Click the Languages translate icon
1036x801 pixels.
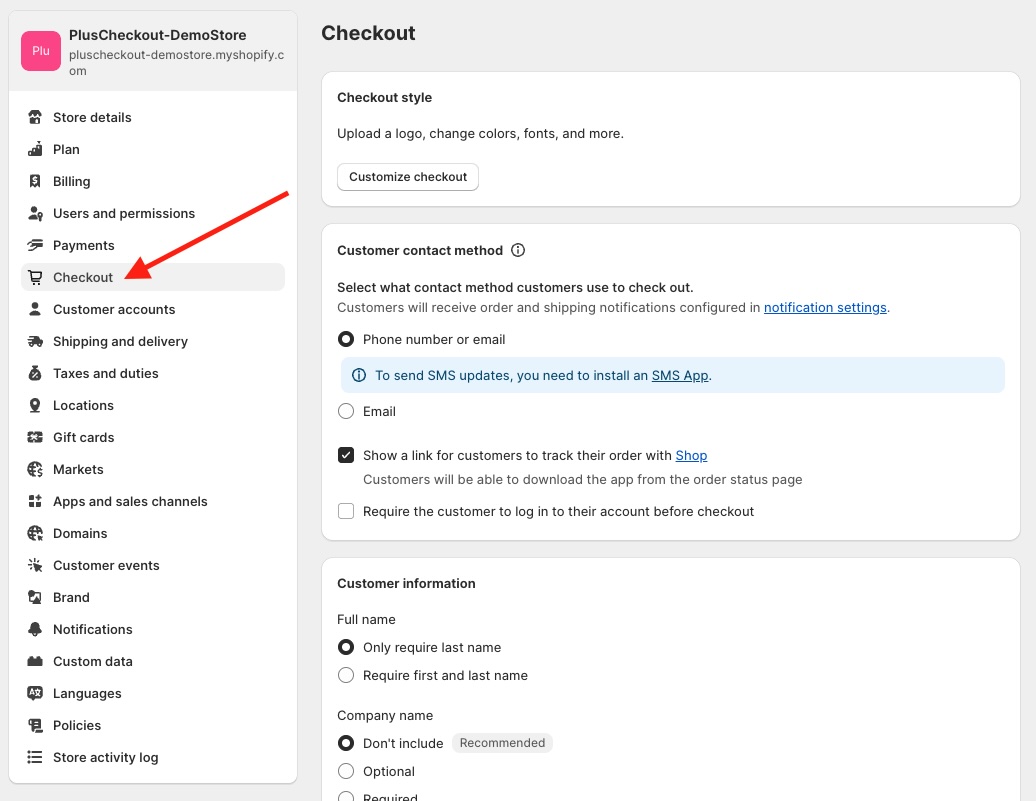(36, 693)
